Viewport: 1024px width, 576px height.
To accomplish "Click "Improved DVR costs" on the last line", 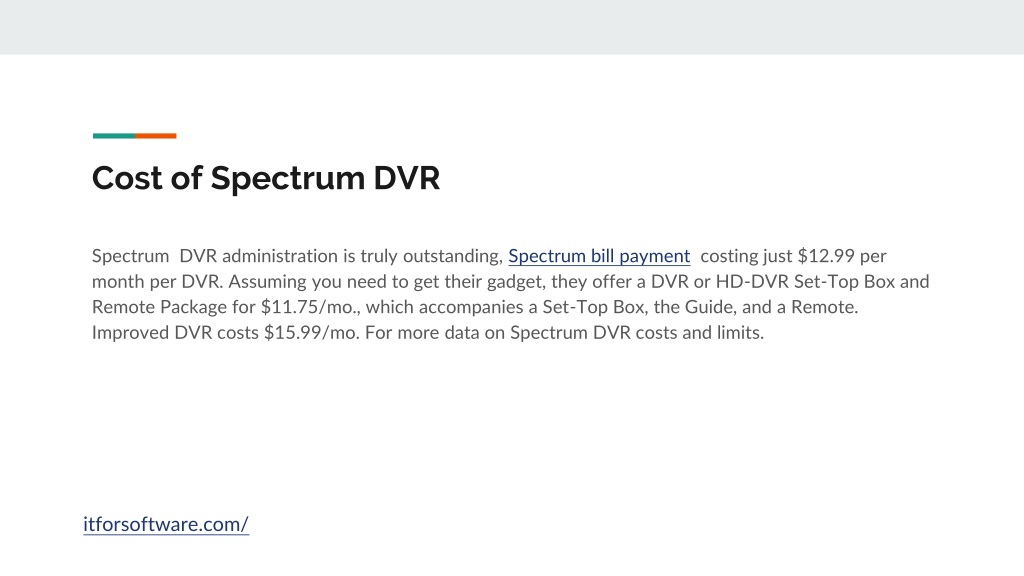I will (x=175, y=332).
